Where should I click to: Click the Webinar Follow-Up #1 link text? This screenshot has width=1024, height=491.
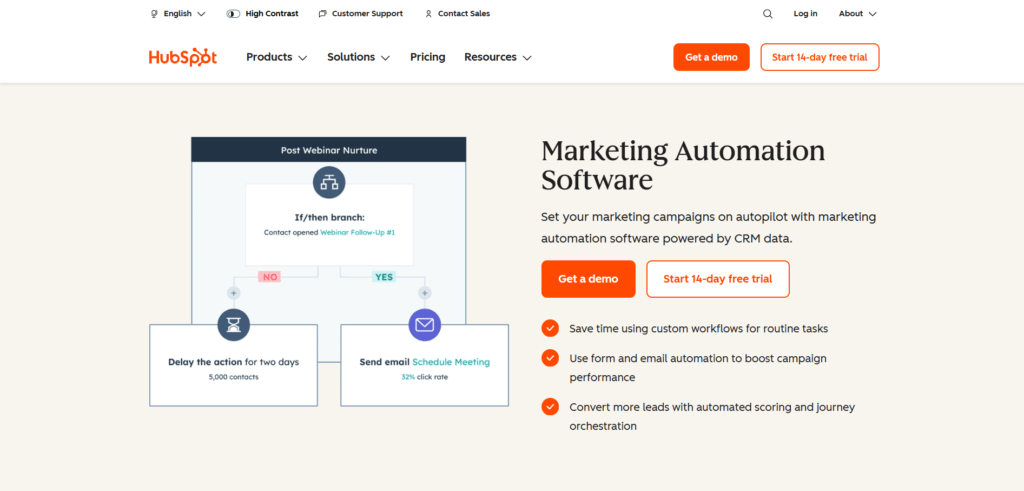(357, 232)
